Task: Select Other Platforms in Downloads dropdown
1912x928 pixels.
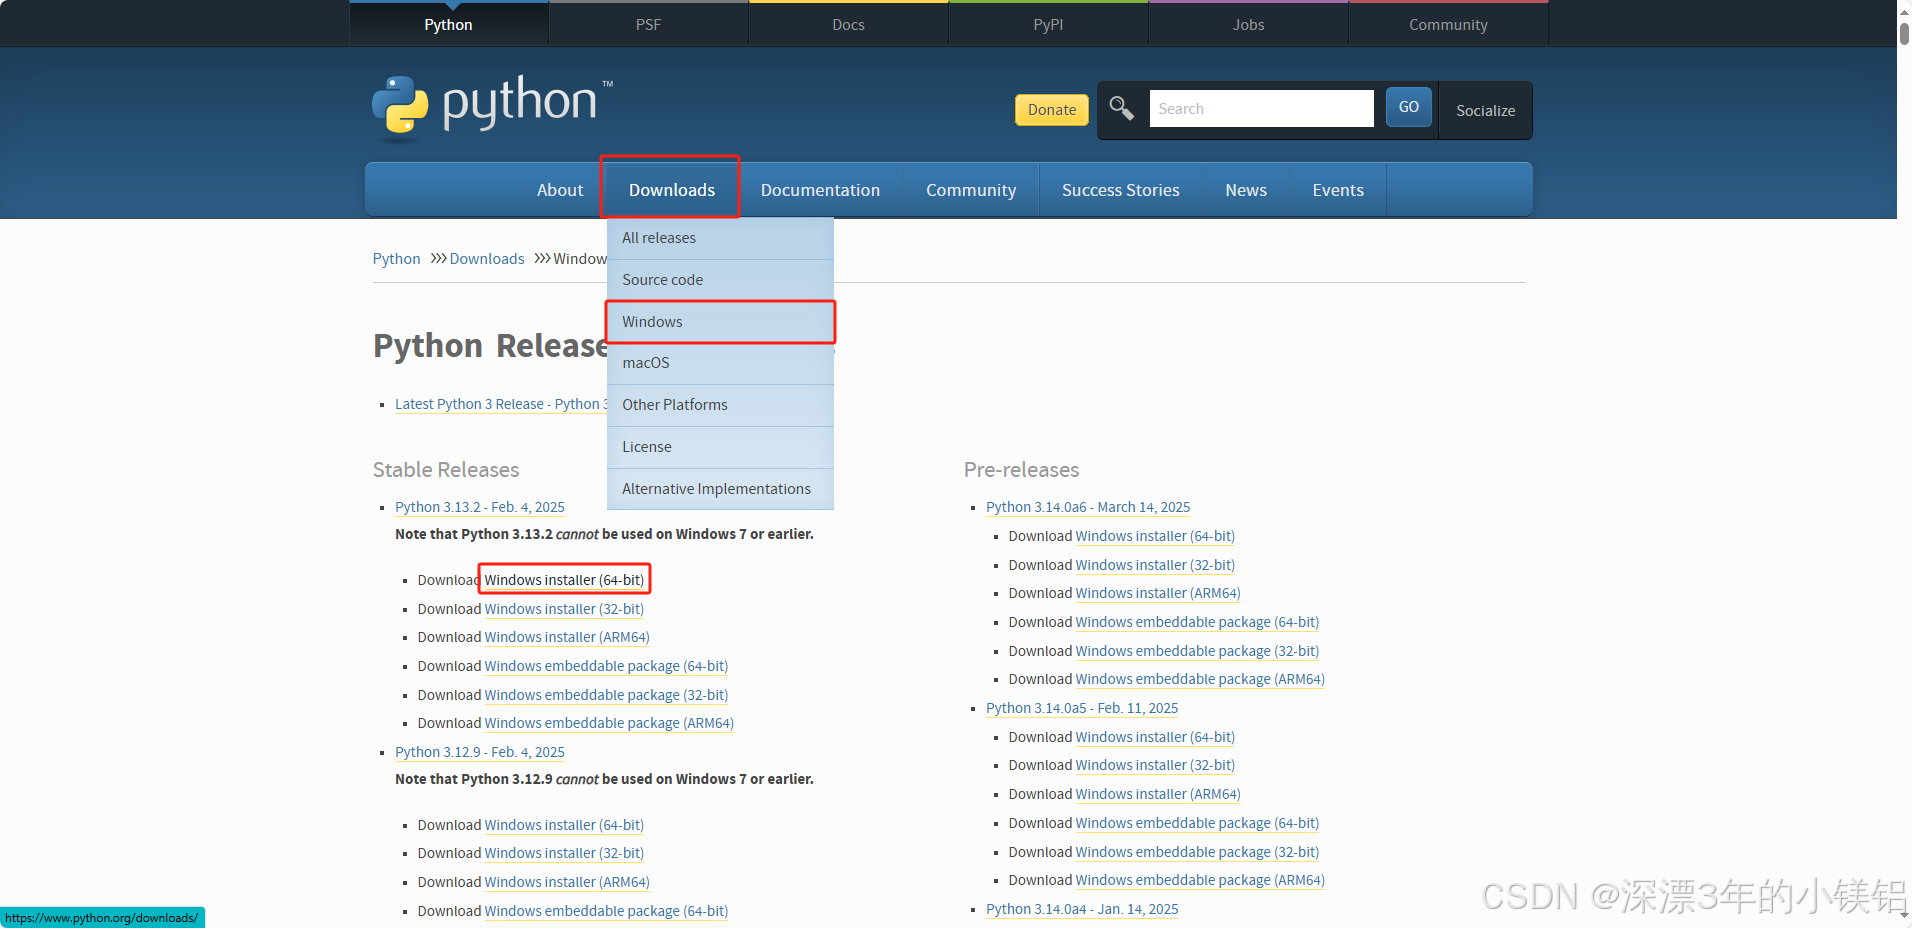Action: tap(720, 405)
